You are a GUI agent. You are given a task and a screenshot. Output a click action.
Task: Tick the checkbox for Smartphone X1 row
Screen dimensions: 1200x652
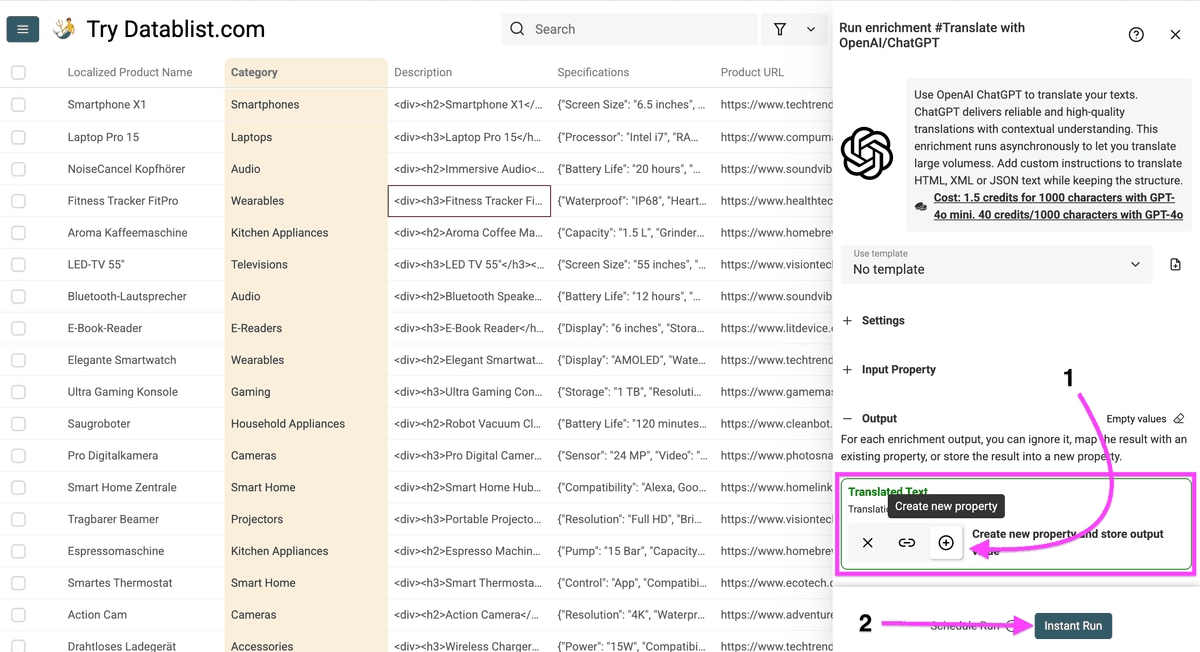click(18, 104)
